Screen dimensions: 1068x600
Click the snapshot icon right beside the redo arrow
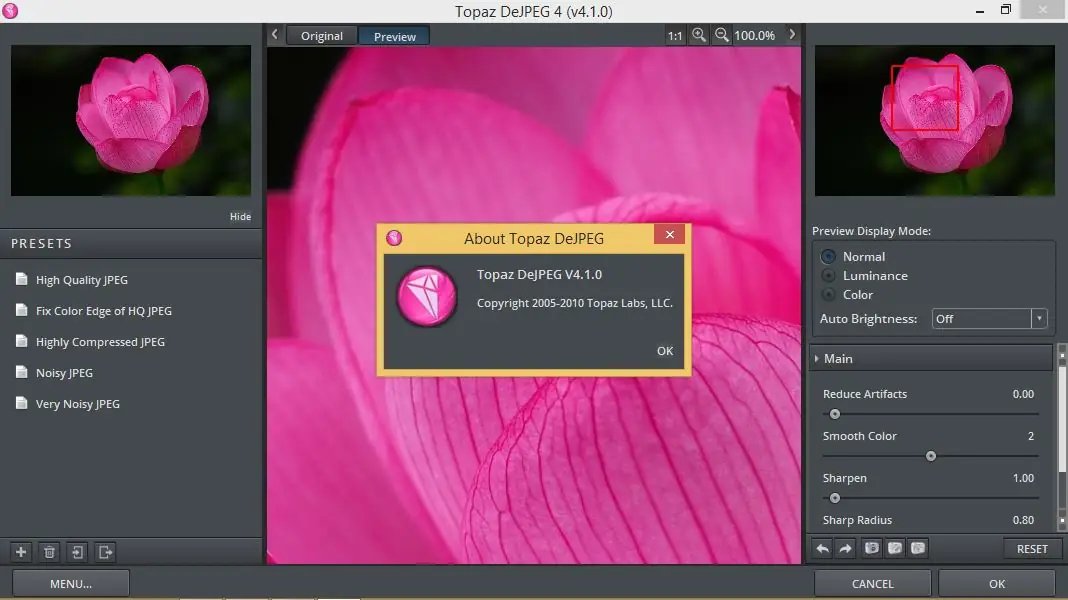pos(871,548)
